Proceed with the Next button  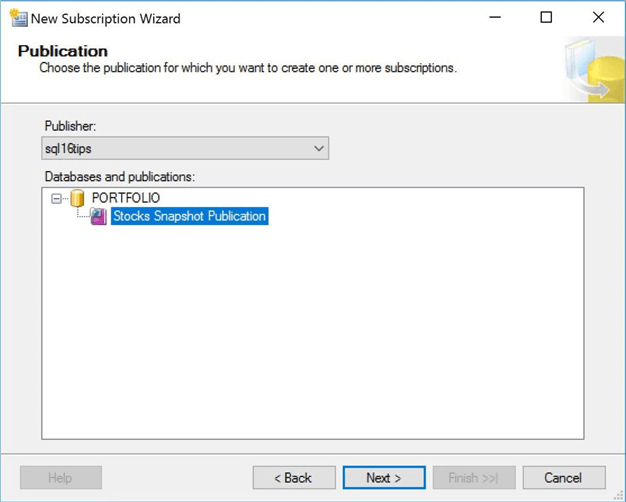pyautogui.click(x=383, y=478)
